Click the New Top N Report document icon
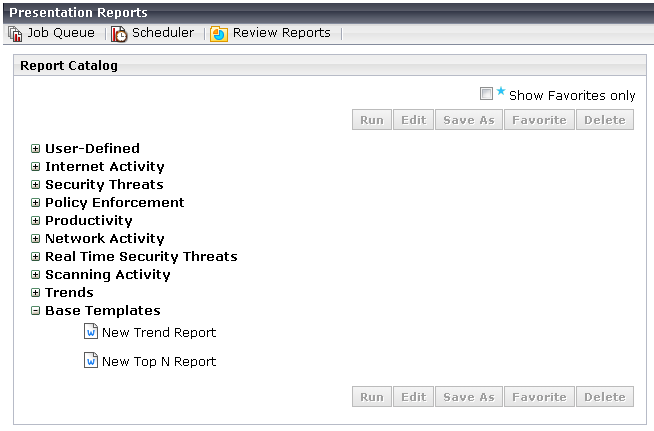The image size is (654, 431). pos(91,360)
